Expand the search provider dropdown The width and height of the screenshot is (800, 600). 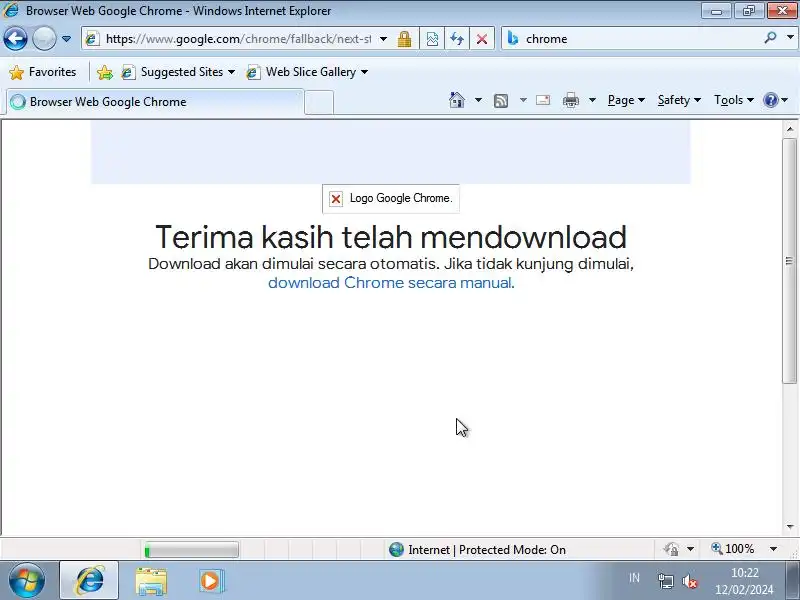click(790, 38)
